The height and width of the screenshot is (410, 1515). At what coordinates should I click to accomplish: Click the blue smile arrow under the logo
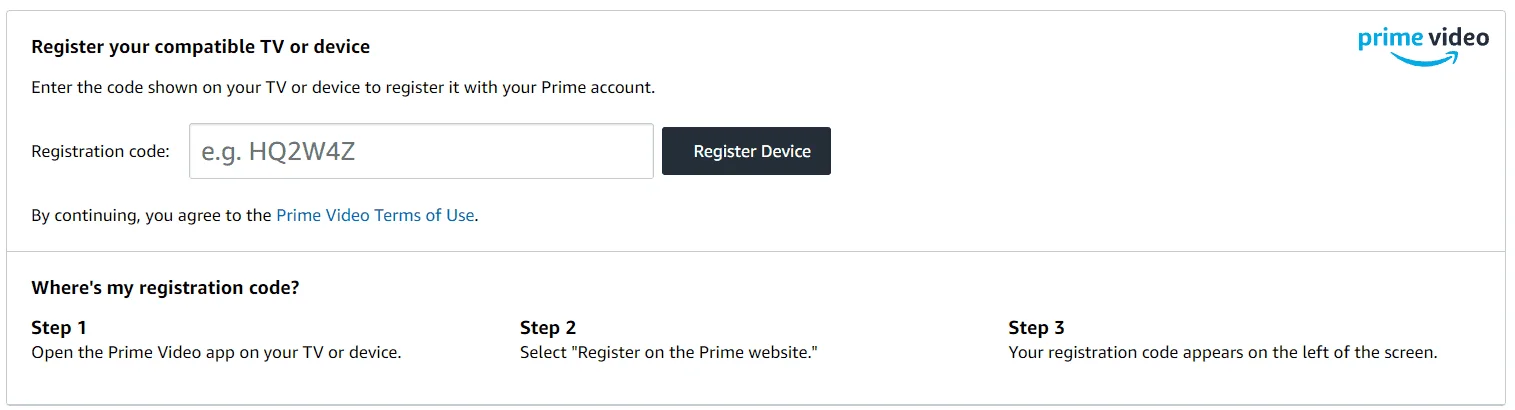coord(1423,59)
